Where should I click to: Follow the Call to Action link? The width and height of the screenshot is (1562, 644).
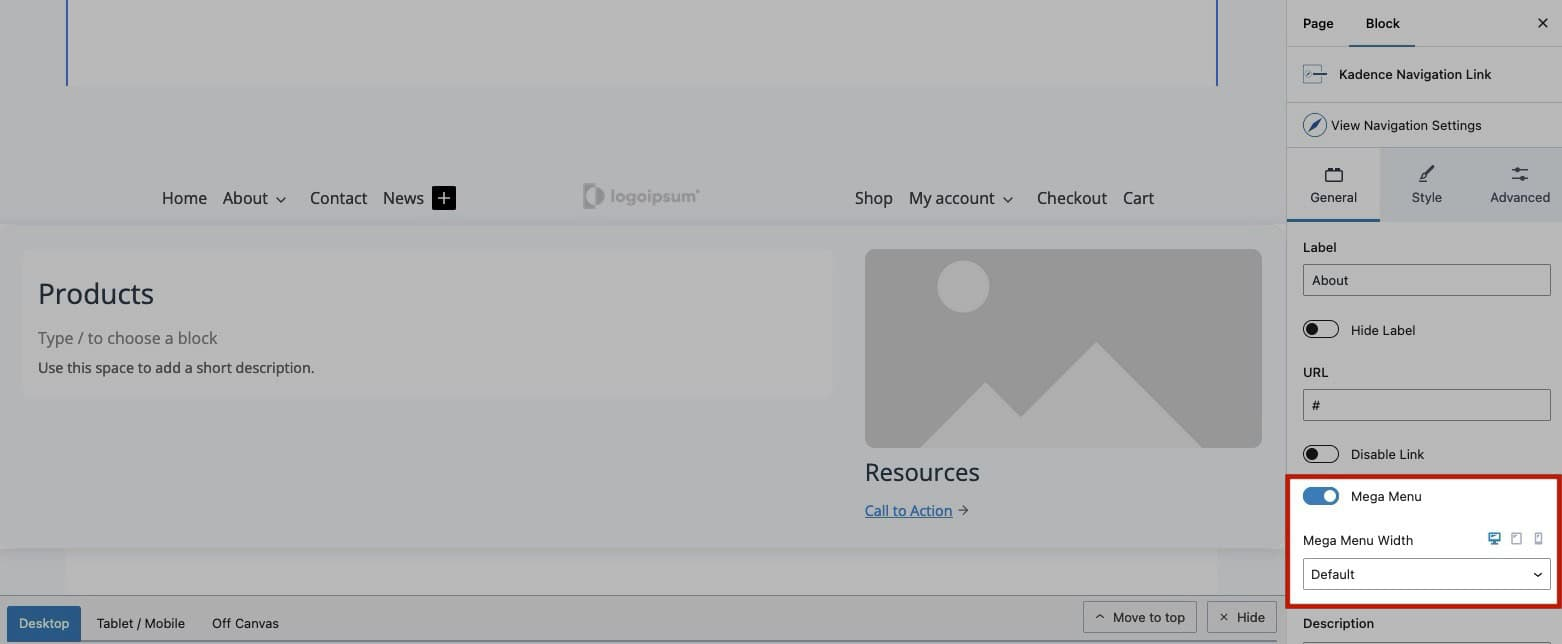pyautogui.click(x=908, y=510)
